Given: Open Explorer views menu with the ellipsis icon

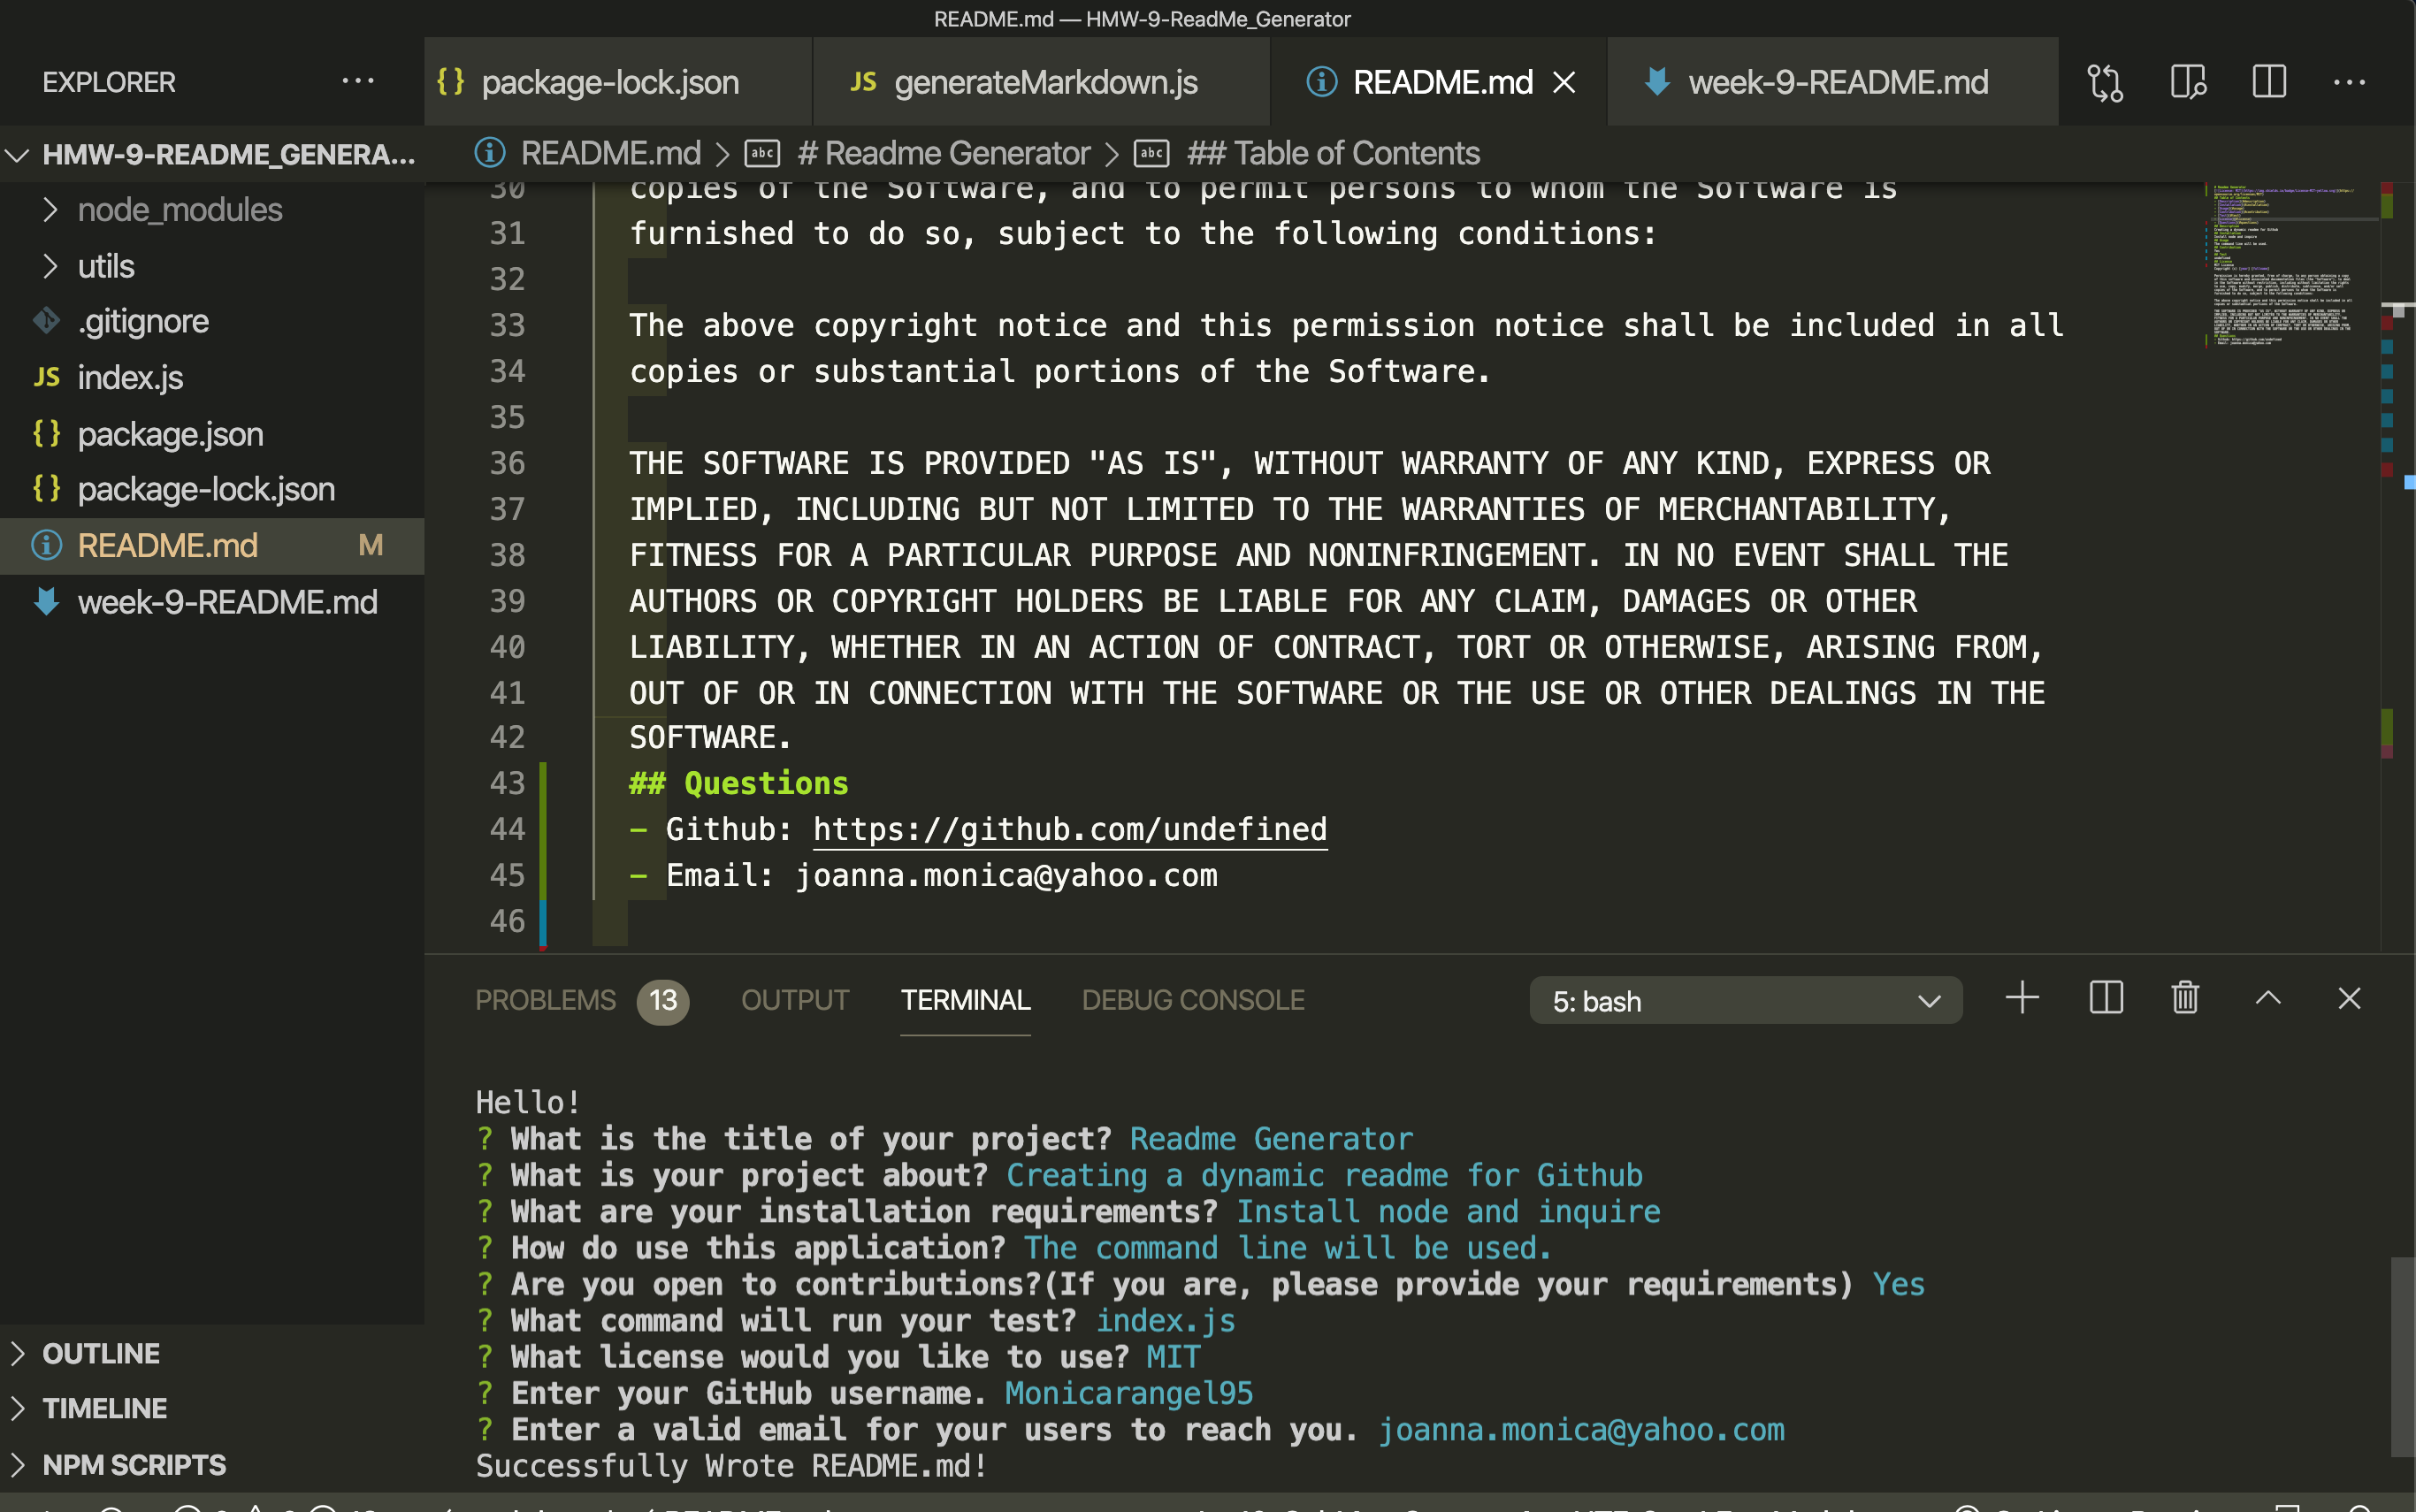Looking at the screenshot, I should coord(358,82).
